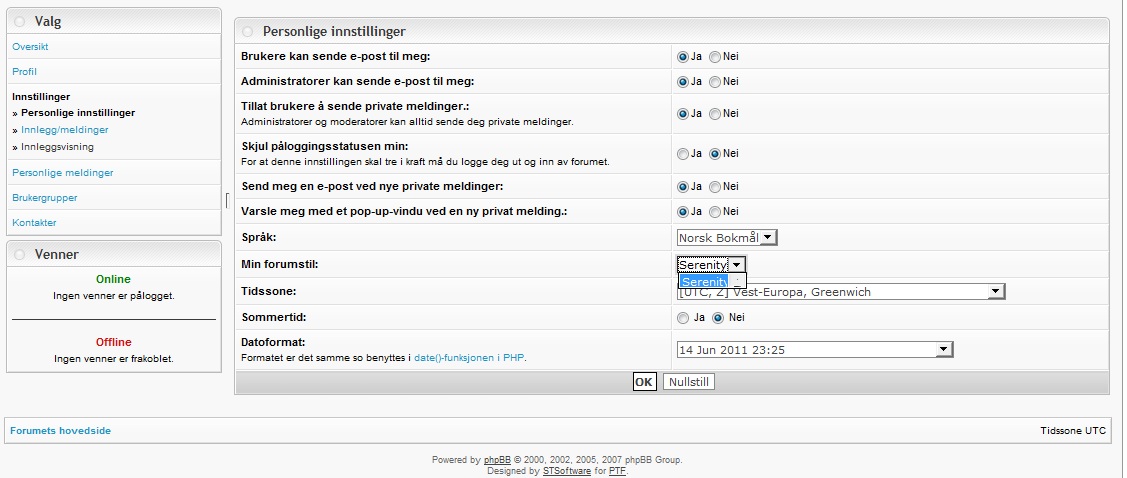Screen dimensions: 1127x478
Task: Open Personlige meldinger
Action: (62, 173)
